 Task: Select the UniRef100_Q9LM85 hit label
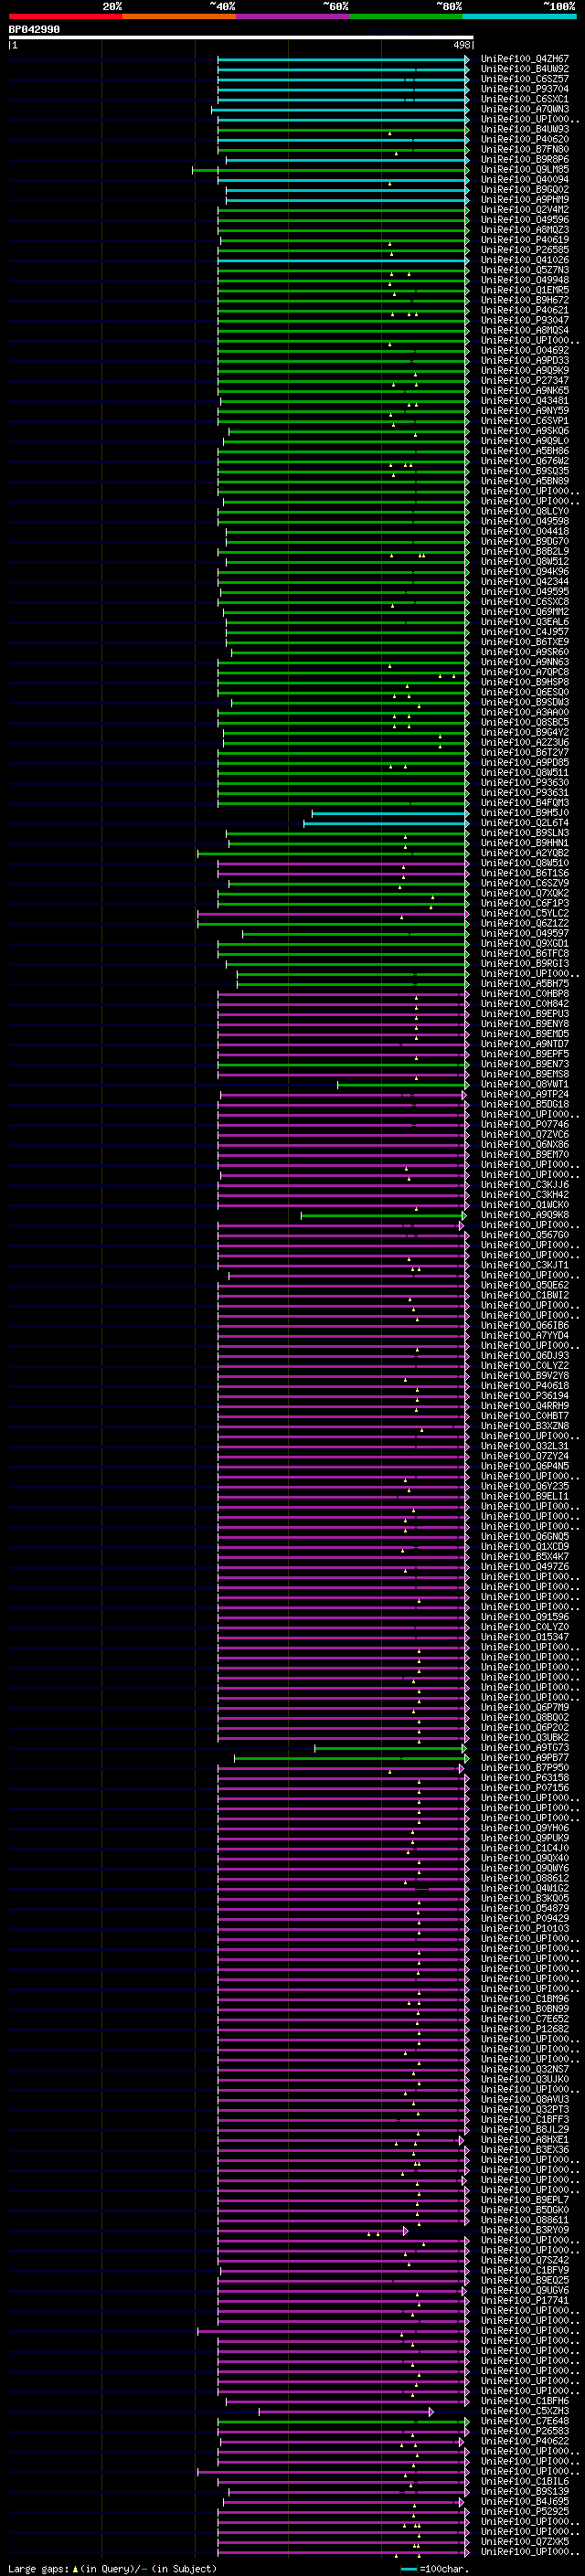point(525,169)
